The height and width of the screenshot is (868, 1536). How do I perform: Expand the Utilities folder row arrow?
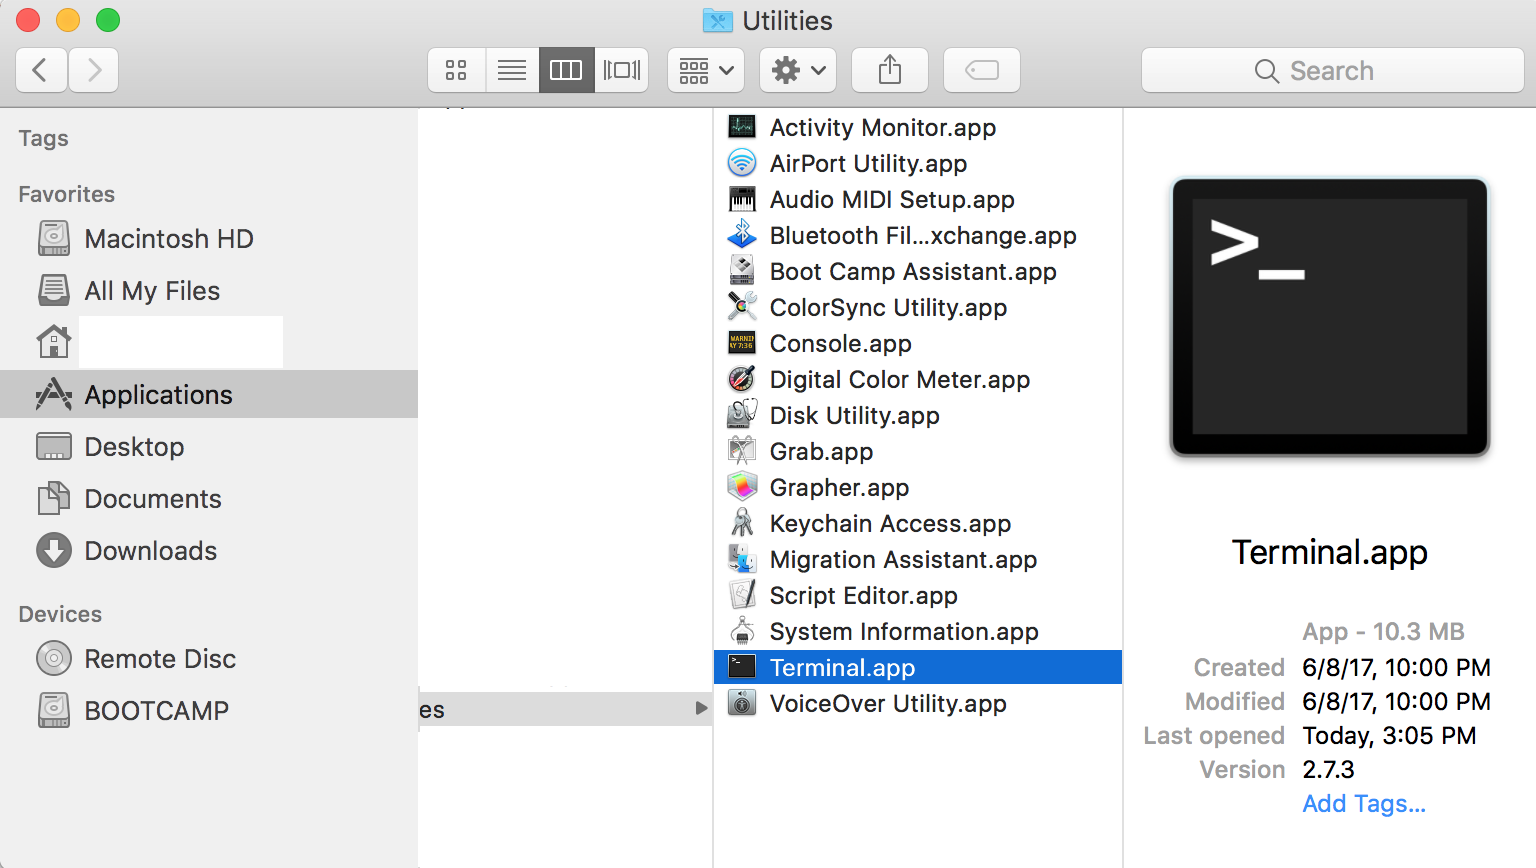(701, 709)
